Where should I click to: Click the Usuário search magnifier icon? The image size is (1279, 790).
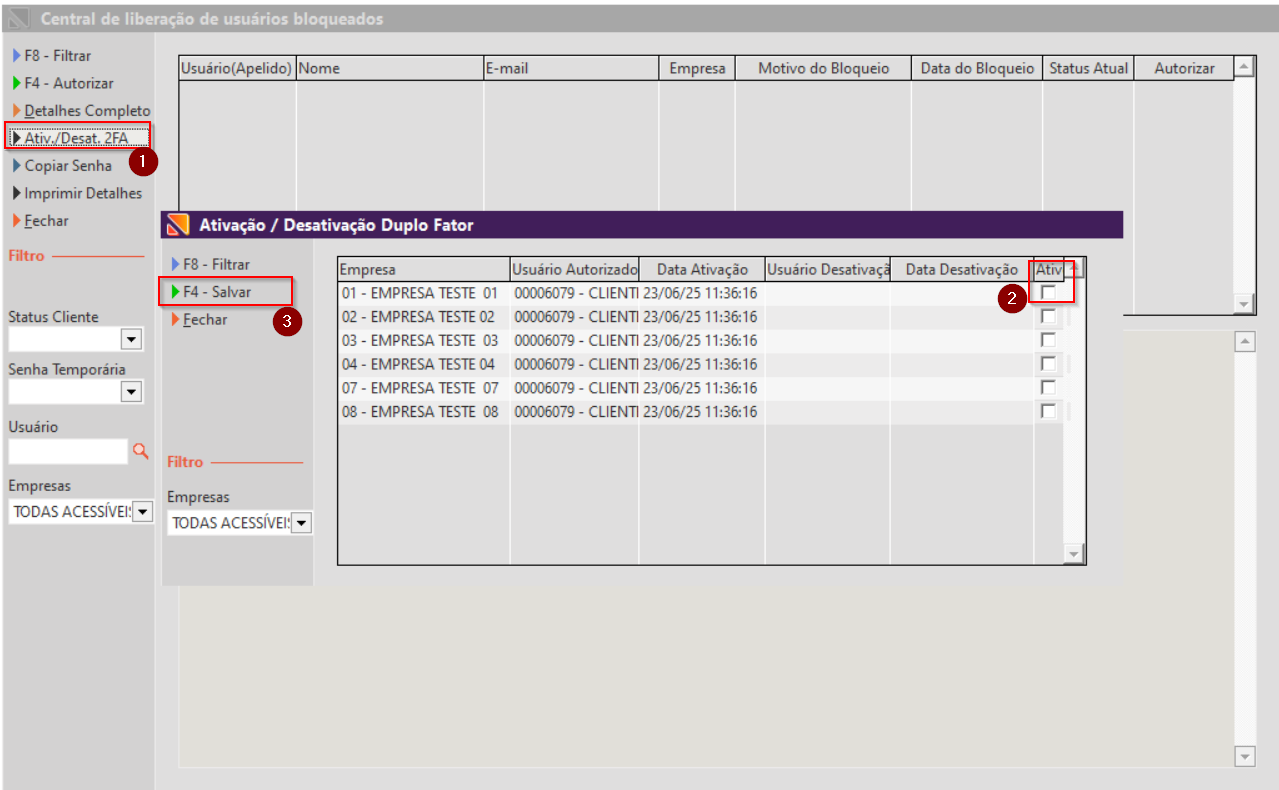[x=140, y=451]
